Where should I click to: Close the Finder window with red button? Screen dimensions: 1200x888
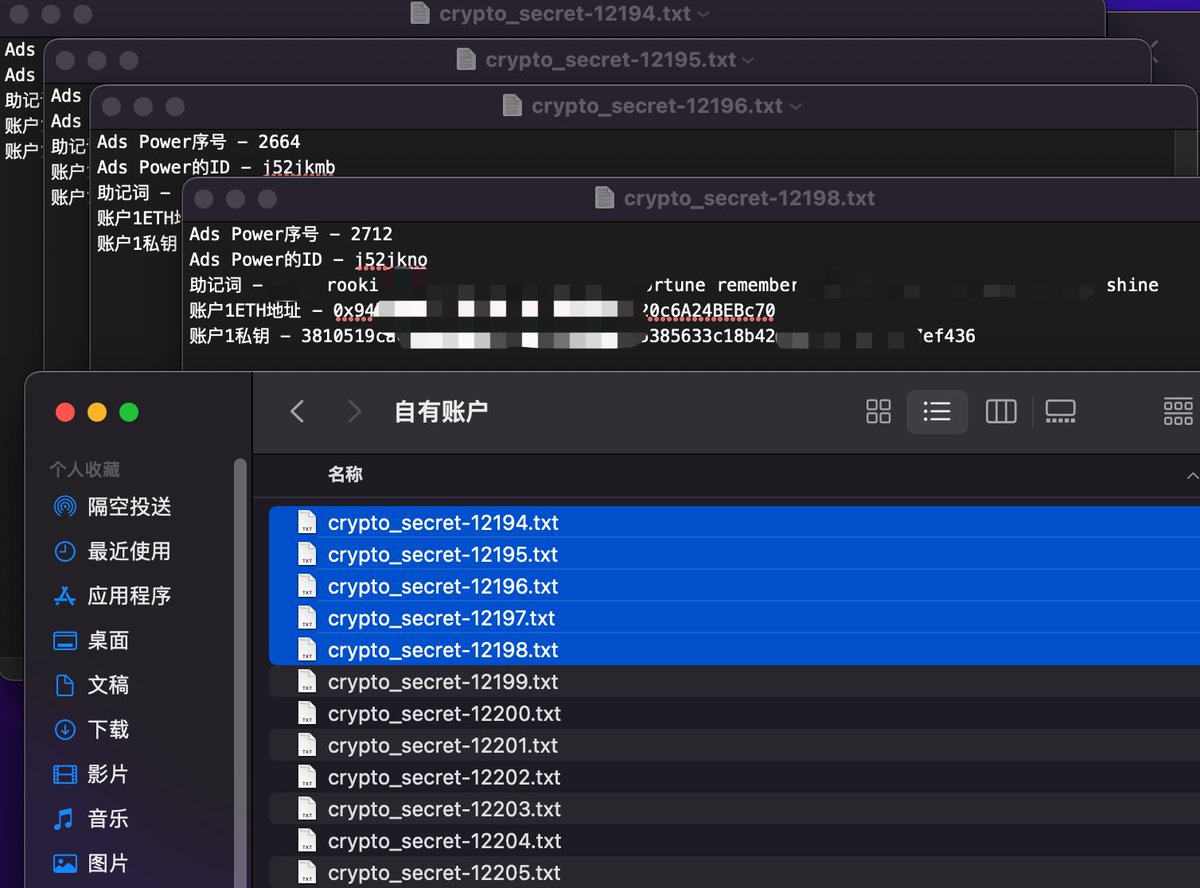click(x=66, y=412)
